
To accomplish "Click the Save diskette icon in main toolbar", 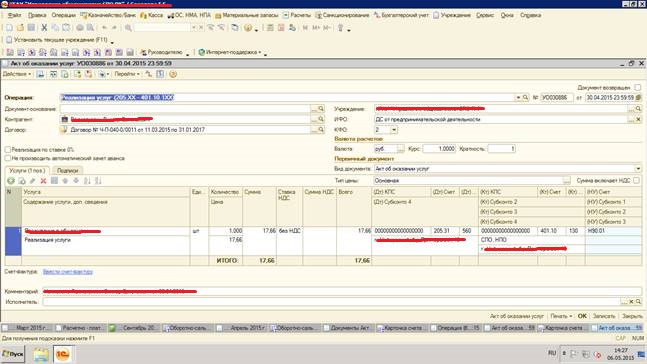I will pos(31,28).
